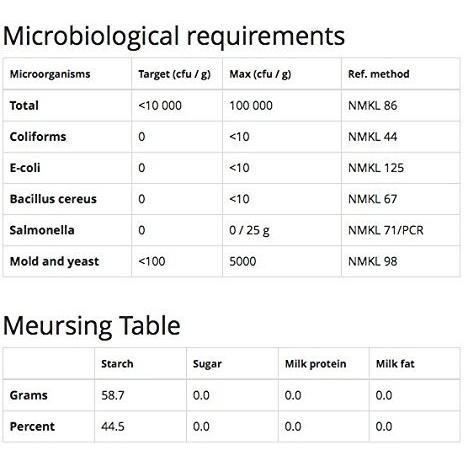Select the Coliforms row label
Screen dimensions: 464x464
tap(38, 137)
